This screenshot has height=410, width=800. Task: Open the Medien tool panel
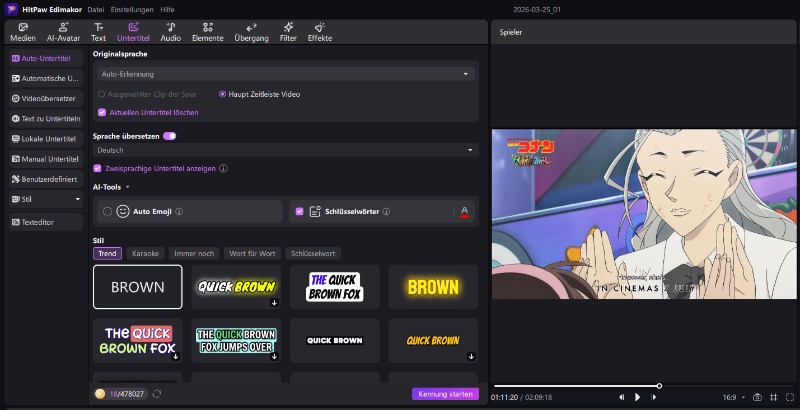click(23, 32)
